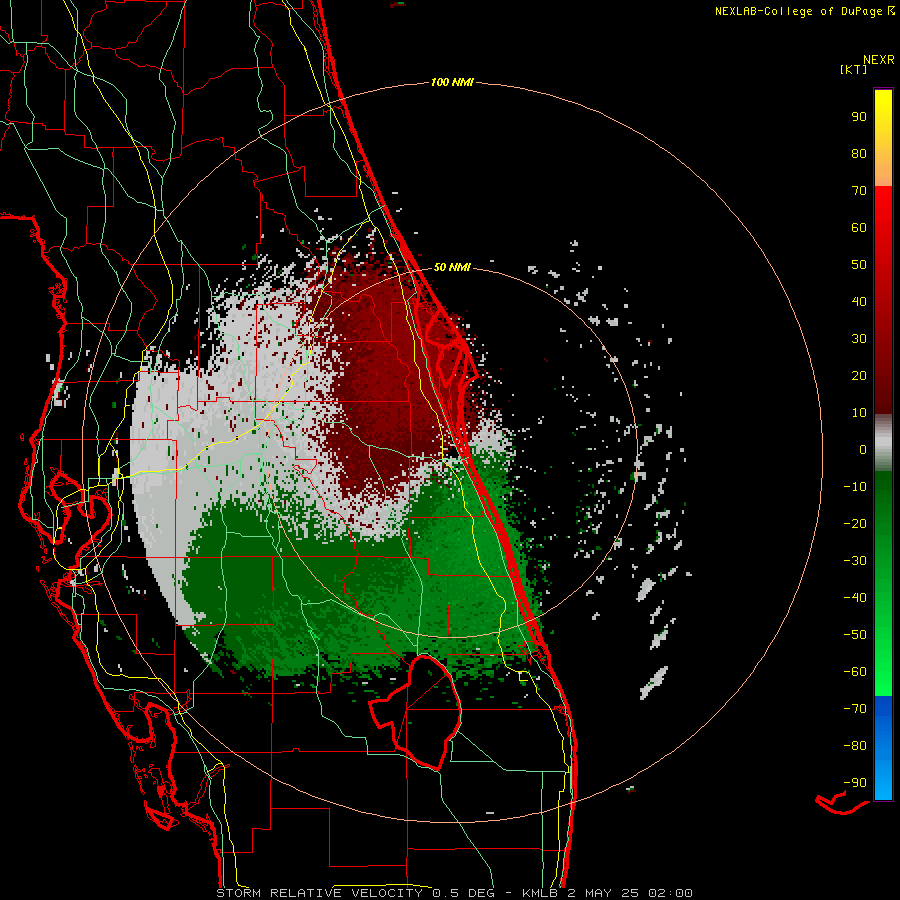Click the 80 value on velocity scale
Screen dimensions: 900x900
point(859,154)
